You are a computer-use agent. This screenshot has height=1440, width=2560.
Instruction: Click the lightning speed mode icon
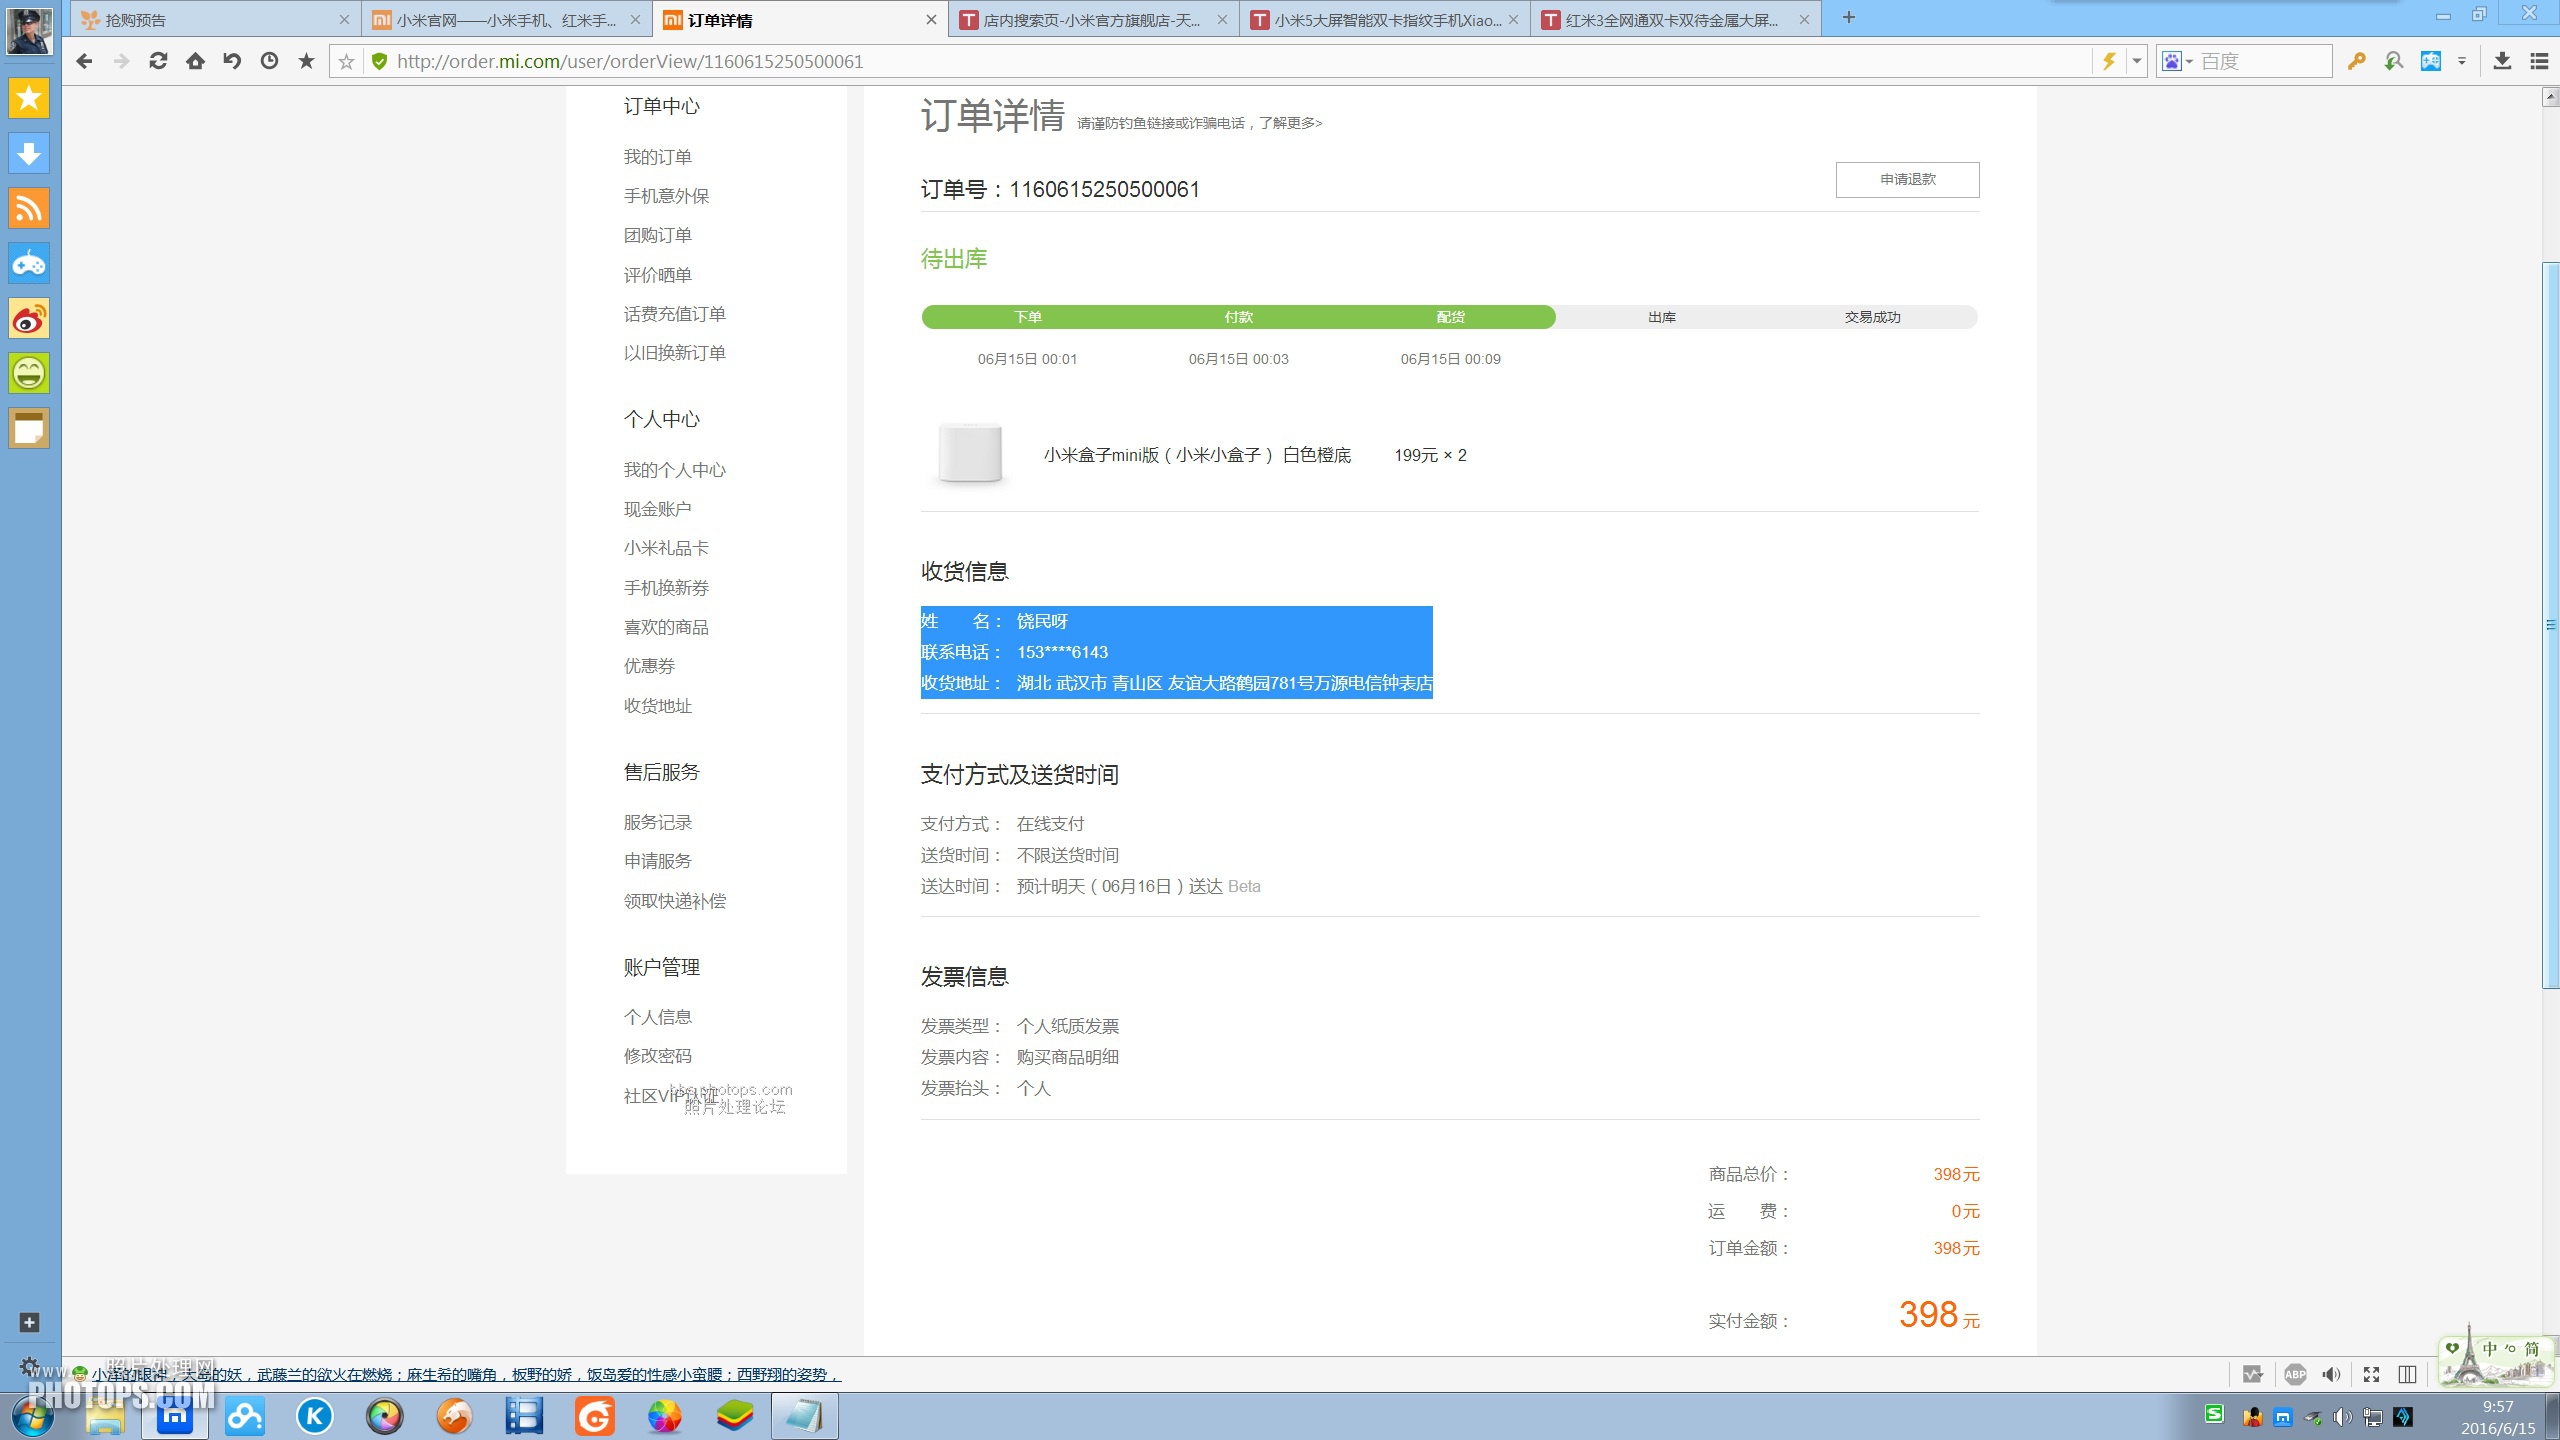click(2109, 61)
